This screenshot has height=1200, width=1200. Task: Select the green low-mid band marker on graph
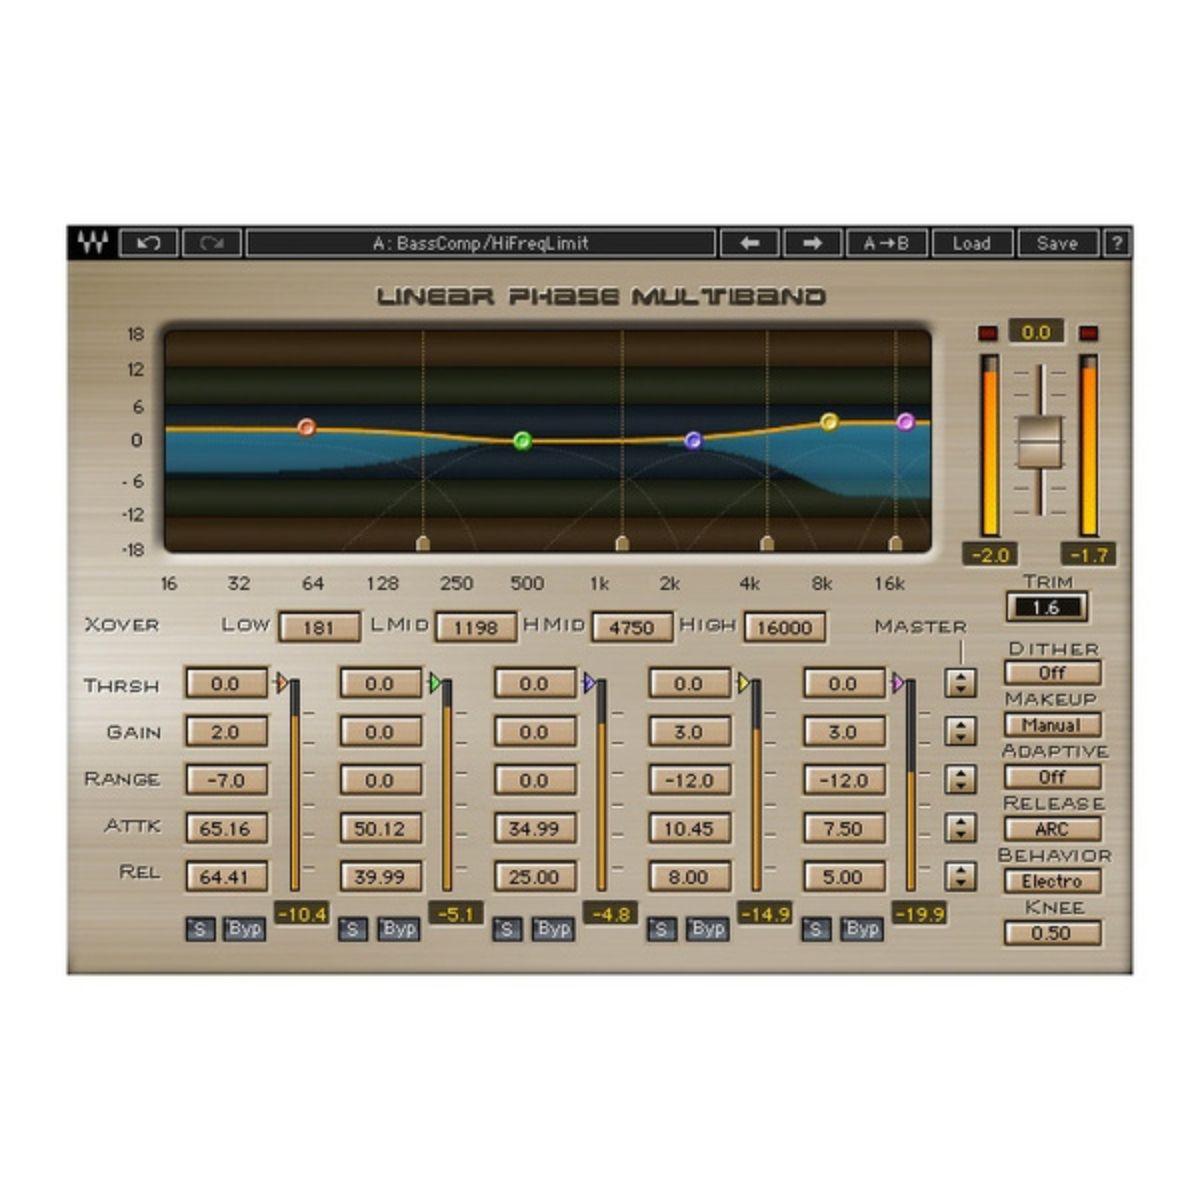(x=522, y=440)
